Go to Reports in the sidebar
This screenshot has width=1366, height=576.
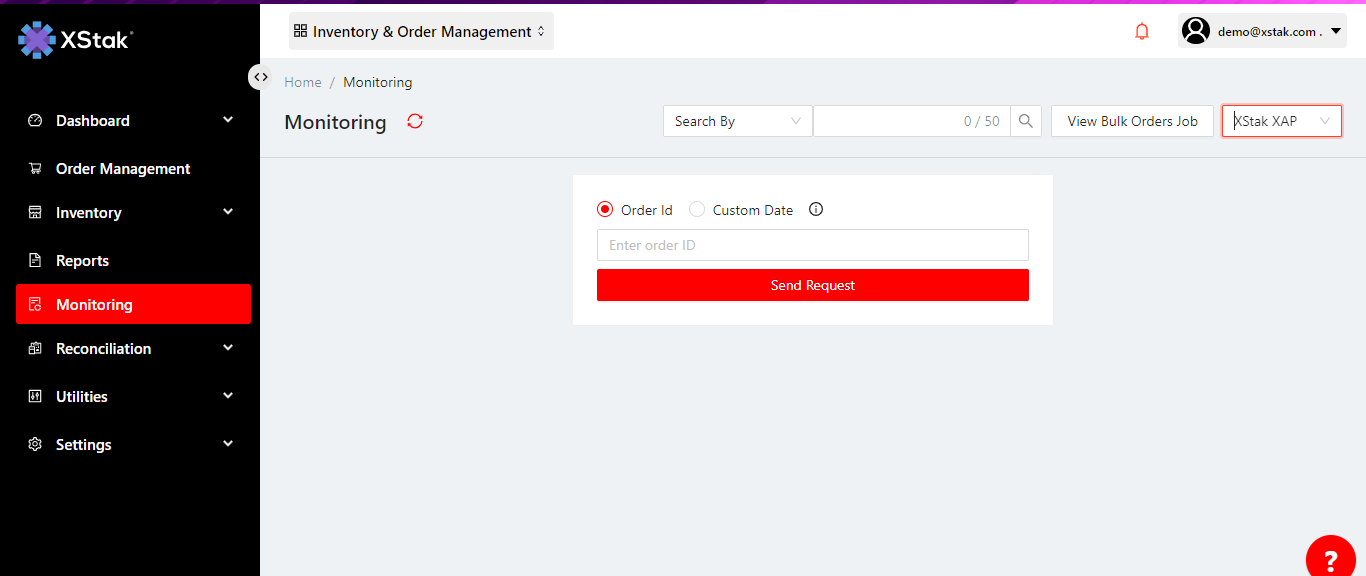pyautogui.click(x=82, y=261)
